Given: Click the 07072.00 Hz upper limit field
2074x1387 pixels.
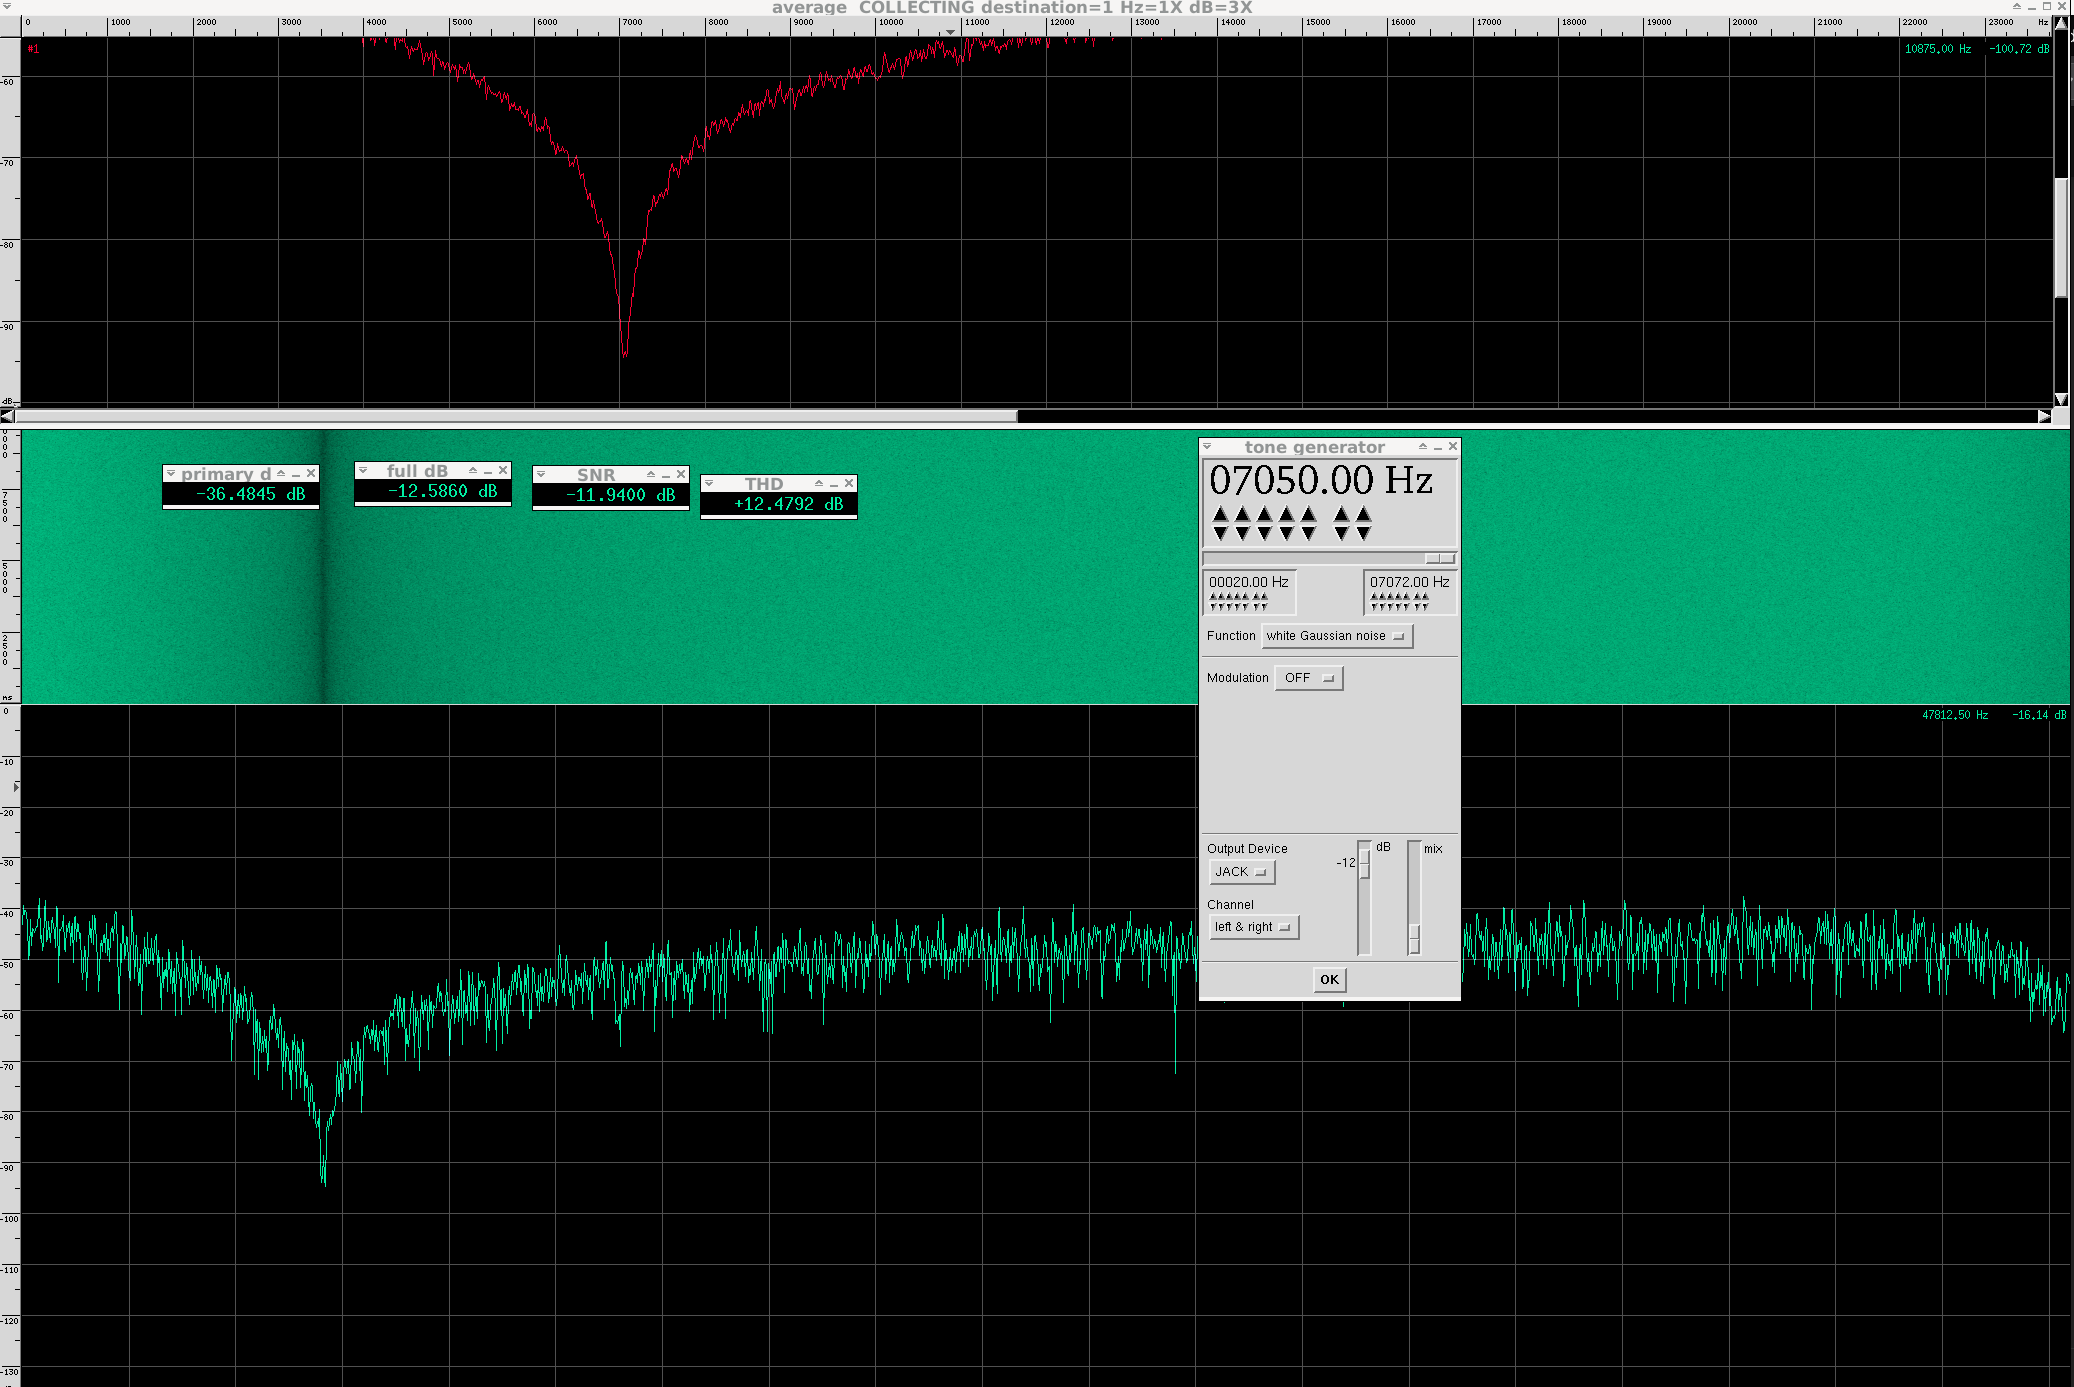Looking at the screenshot, I should coord(1409,582).
